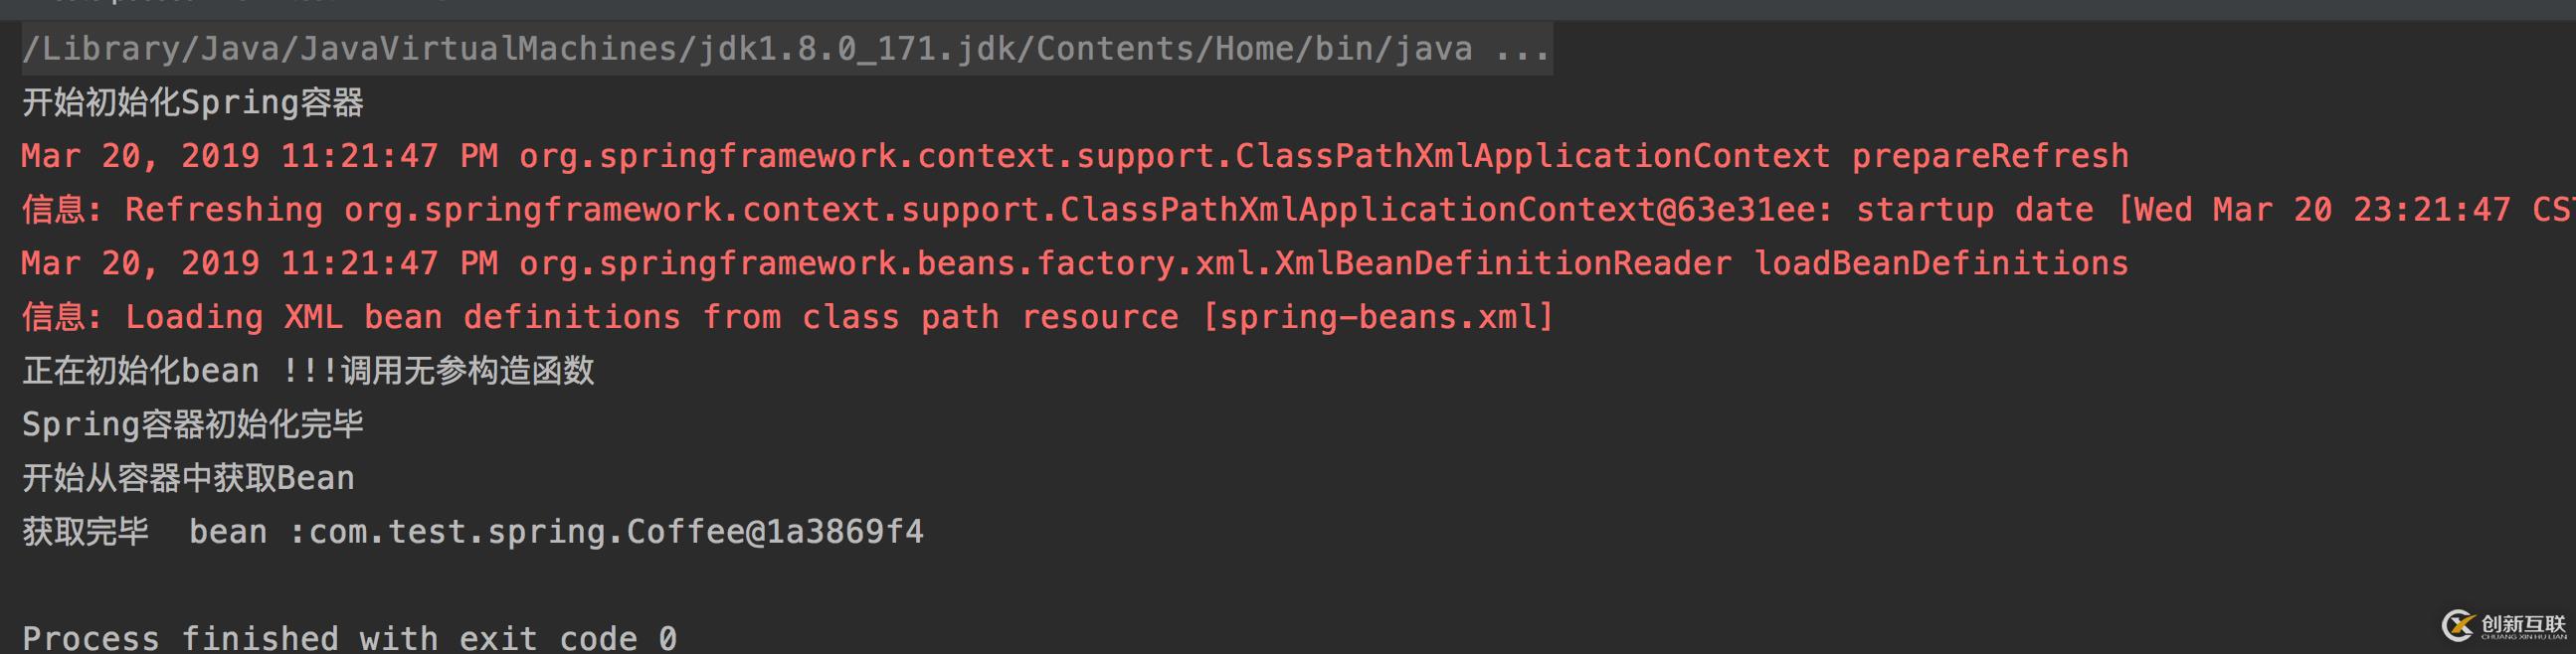Click the jdk1.8.0_171 java path line

787,49
